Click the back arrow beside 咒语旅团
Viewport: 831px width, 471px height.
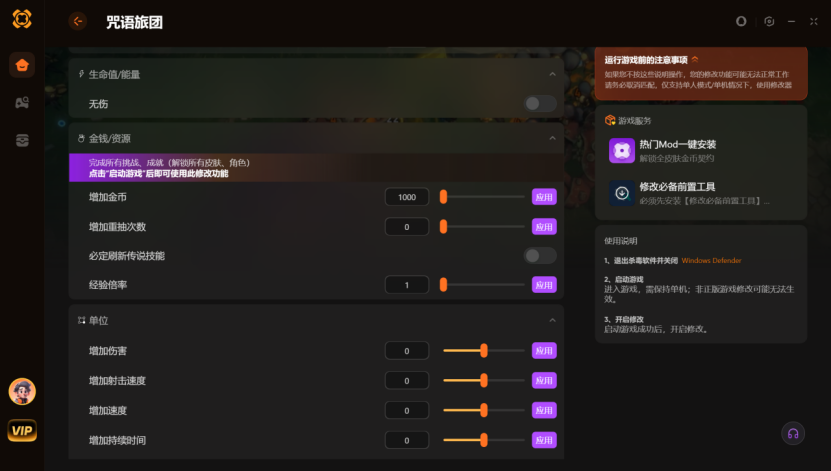78,21
